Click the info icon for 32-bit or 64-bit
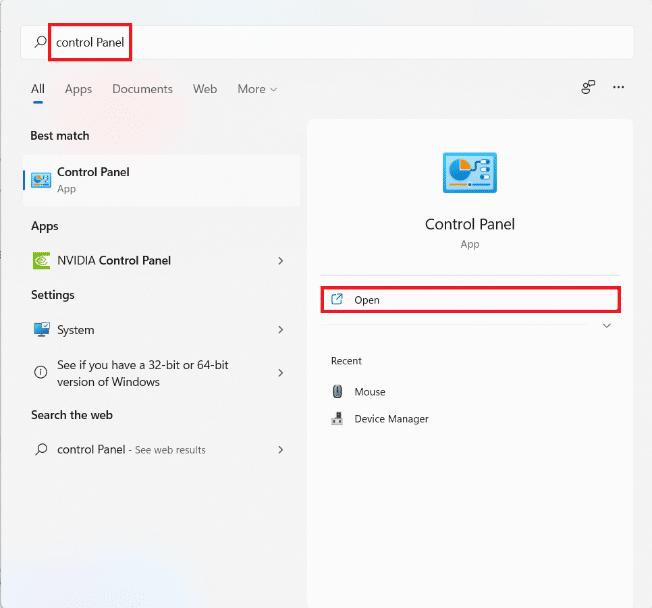Viewport: 652px width, 608px height. pyautogui.click(x=41, y=372)
